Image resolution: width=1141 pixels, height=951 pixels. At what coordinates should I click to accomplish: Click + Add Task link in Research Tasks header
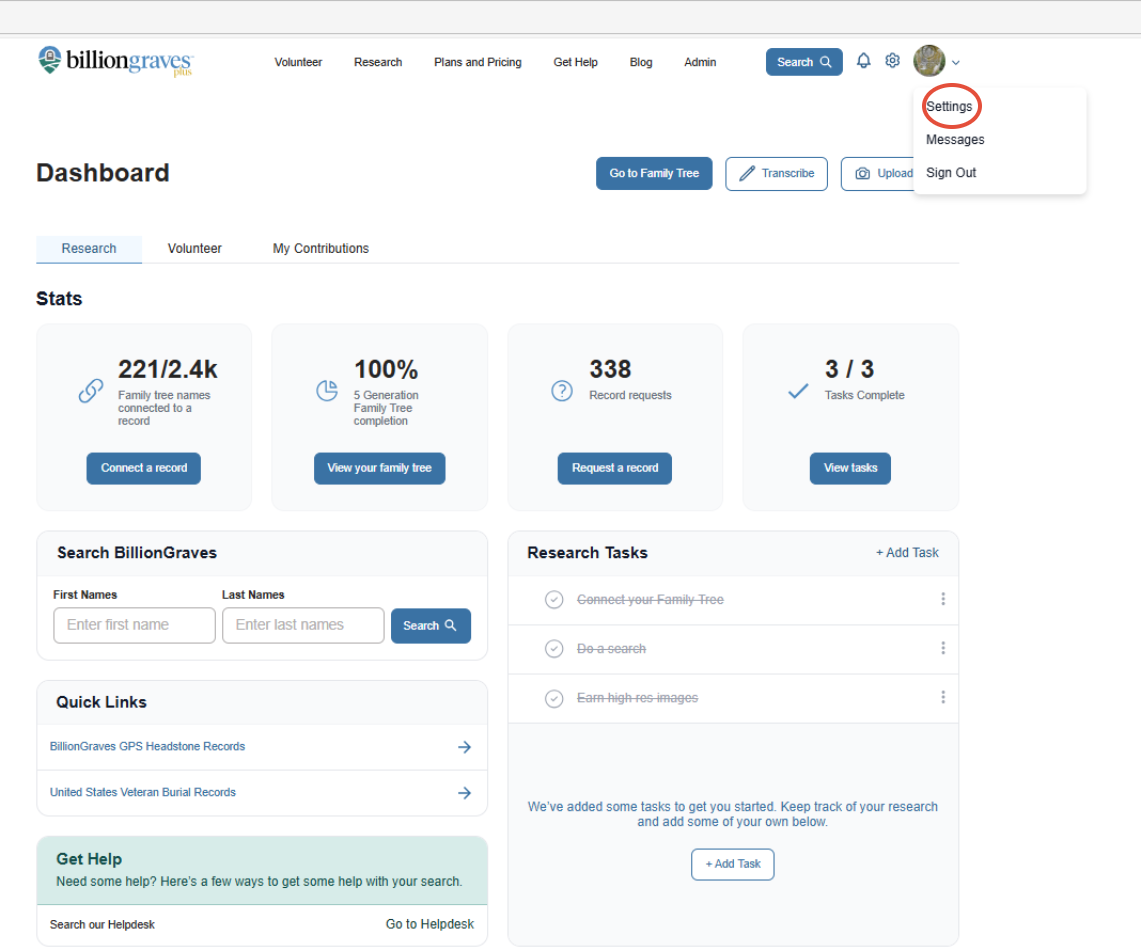tap(907, 553)
